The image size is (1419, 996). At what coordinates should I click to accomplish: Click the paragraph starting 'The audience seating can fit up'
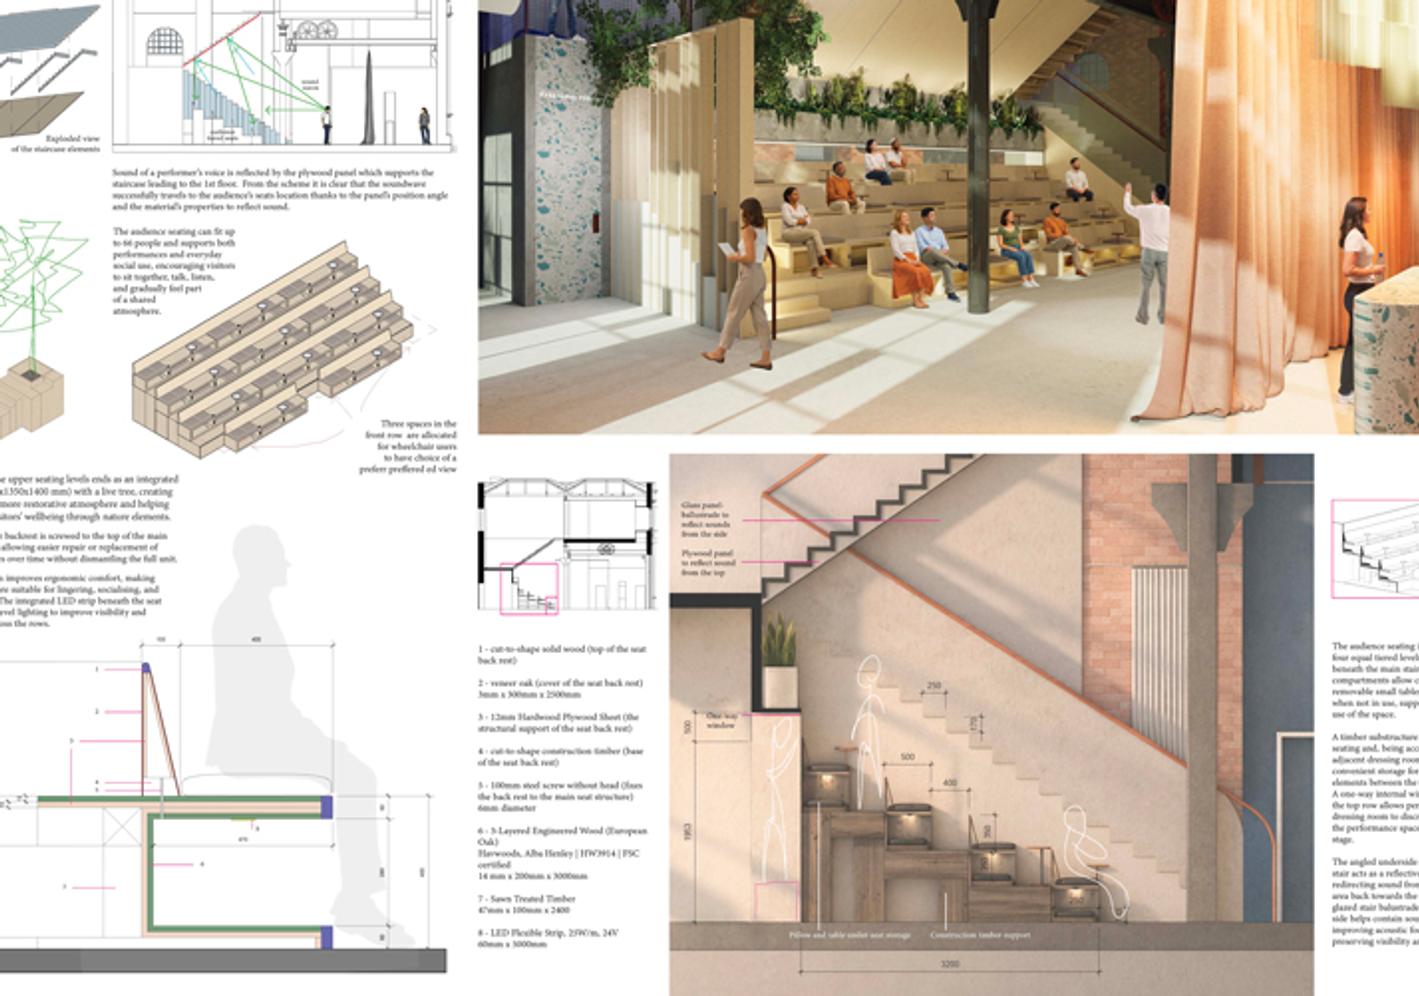(174, 271)
